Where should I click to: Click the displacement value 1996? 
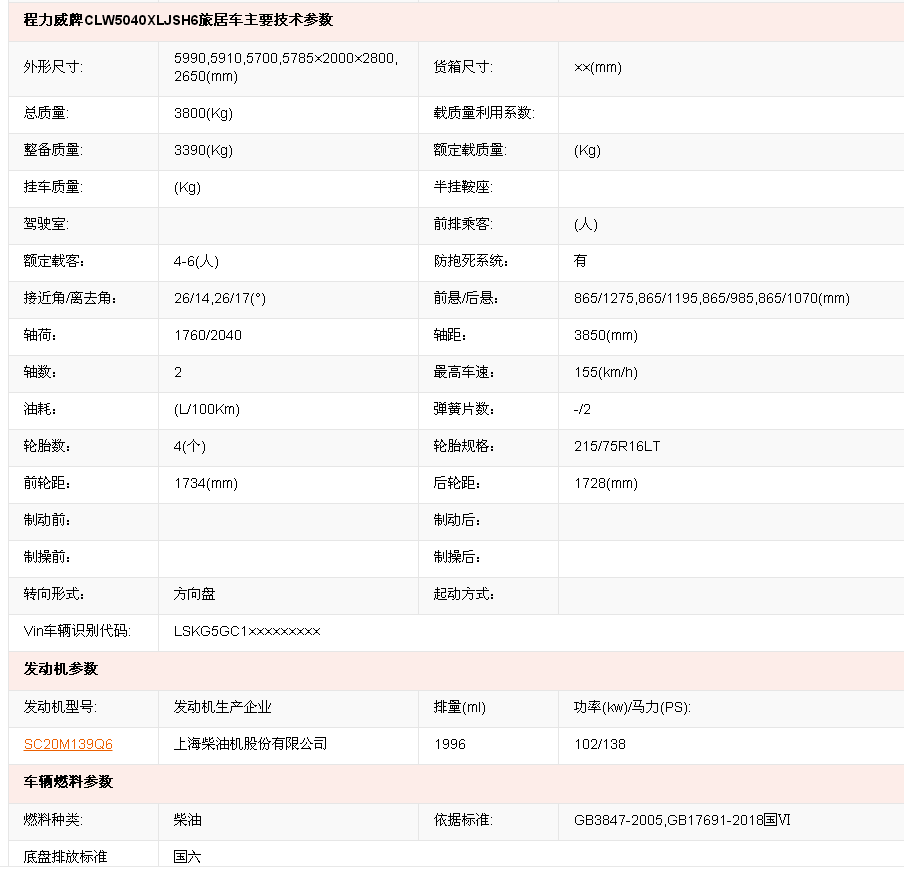pos(450,744)
